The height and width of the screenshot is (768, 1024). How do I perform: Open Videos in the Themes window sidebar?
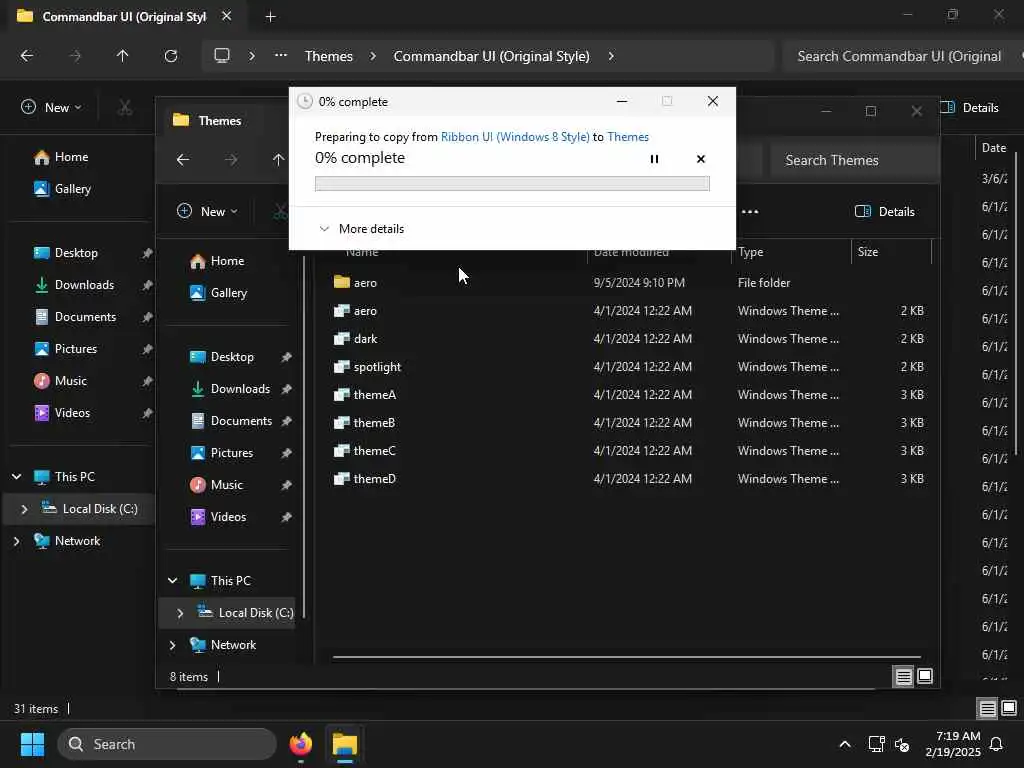[x=230, y=517]
